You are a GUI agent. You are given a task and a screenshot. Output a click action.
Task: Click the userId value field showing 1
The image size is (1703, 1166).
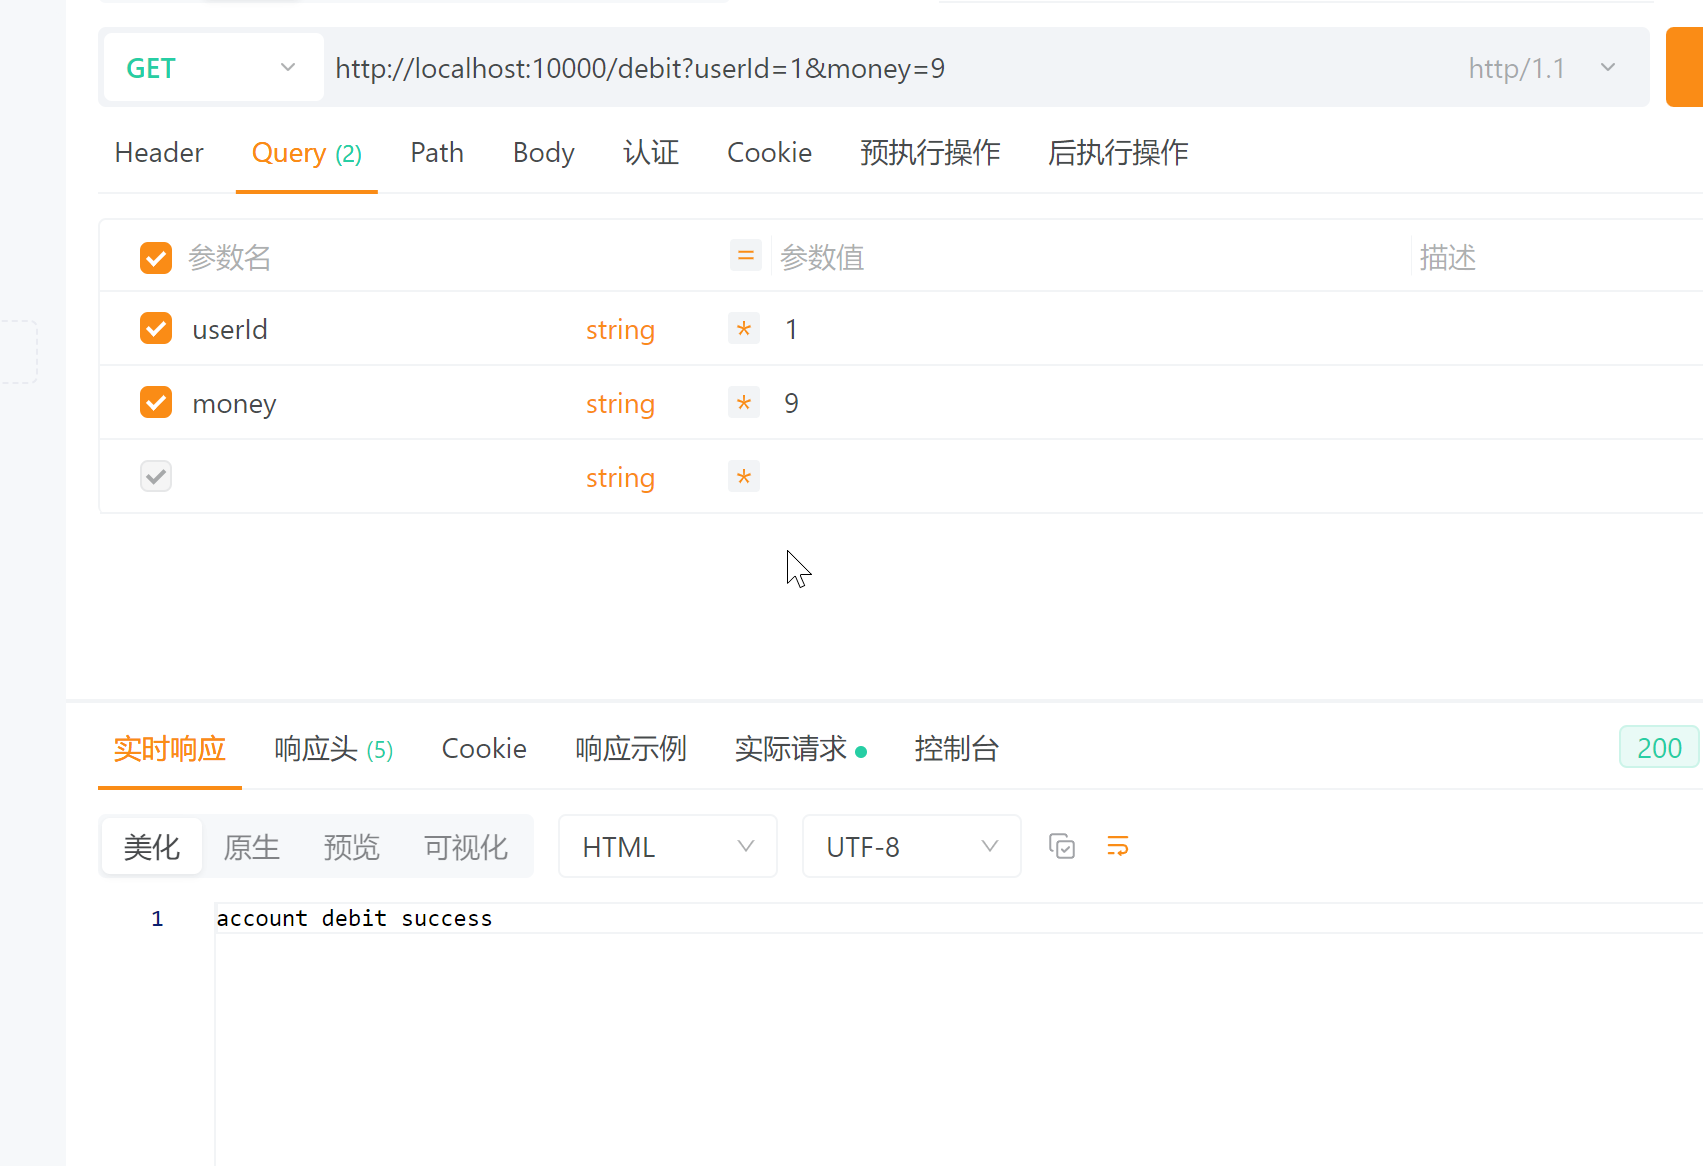(x=1090, y=329)
